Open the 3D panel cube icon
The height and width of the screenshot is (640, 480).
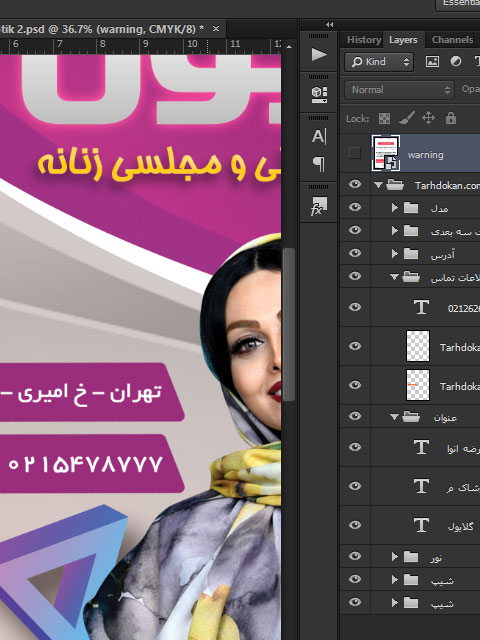[319, 95]
